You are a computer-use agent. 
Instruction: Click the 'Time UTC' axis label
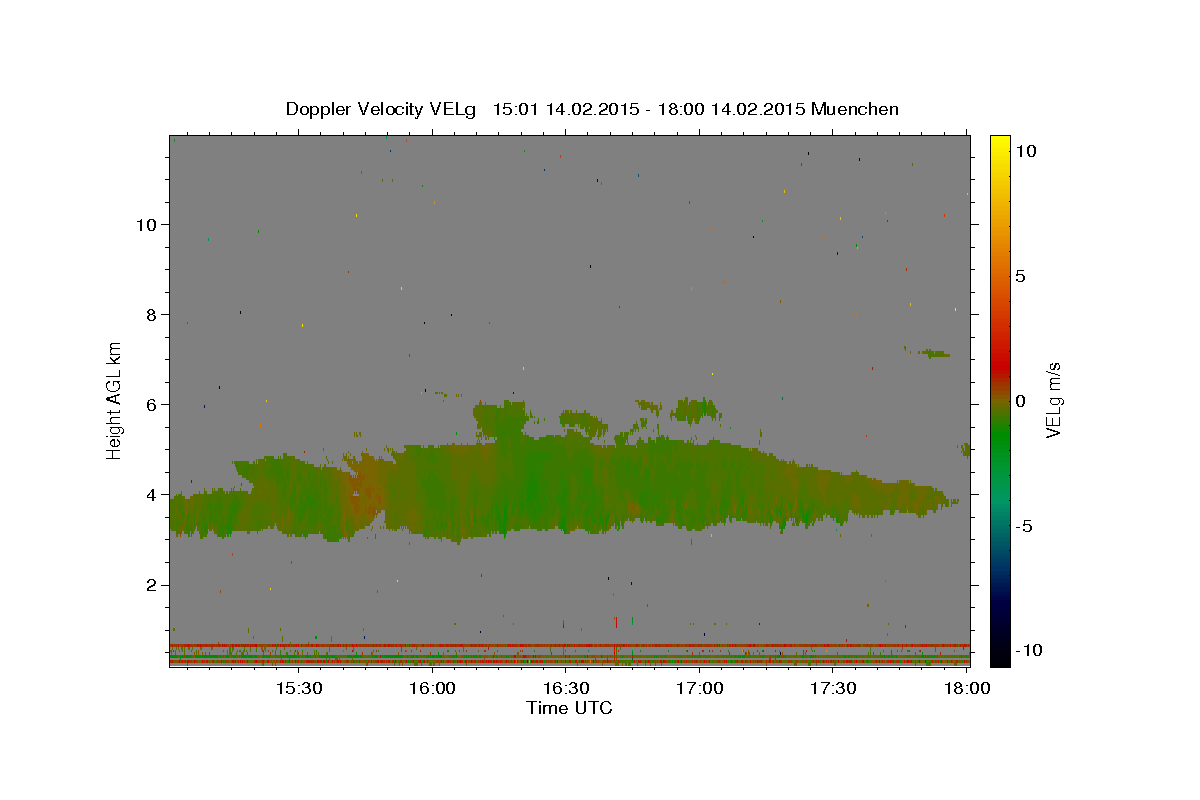[x=569, y=708]
